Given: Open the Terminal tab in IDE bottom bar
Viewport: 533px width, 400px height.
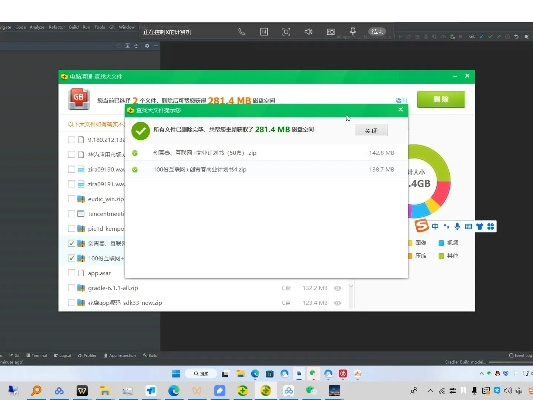Looking at the screenshot, I should point(37,355).
